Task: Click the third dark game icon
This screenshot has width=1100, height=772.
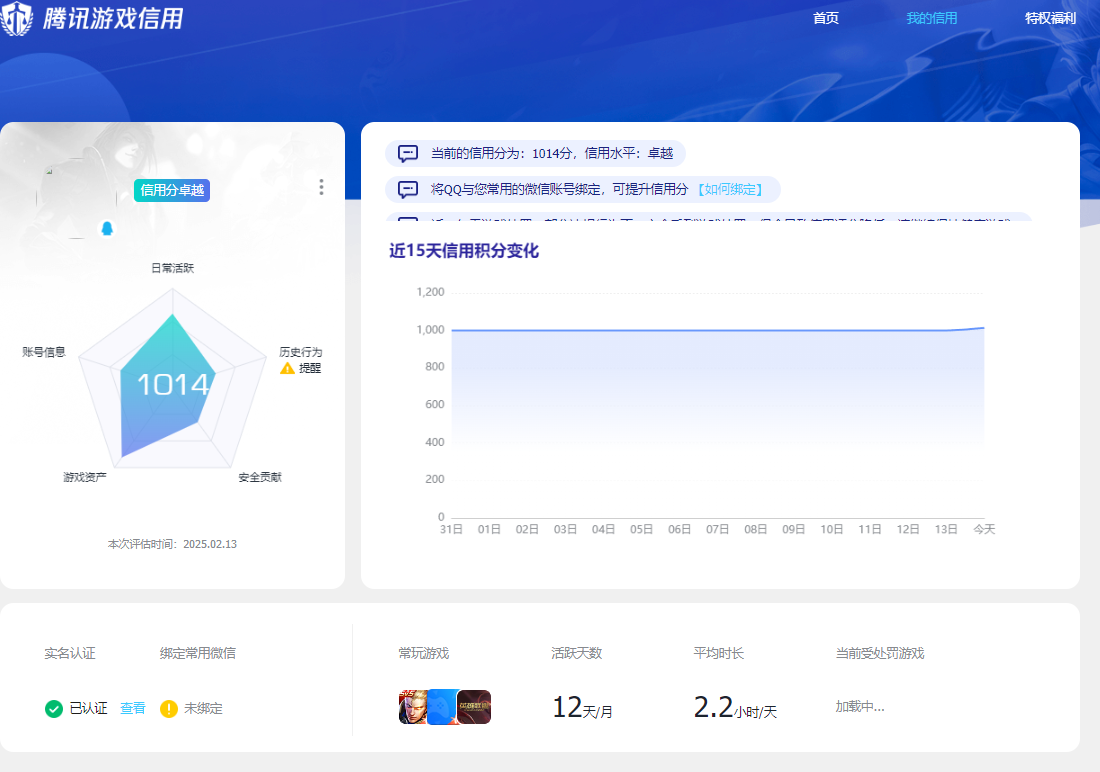Action: click(x=474, y=707)
